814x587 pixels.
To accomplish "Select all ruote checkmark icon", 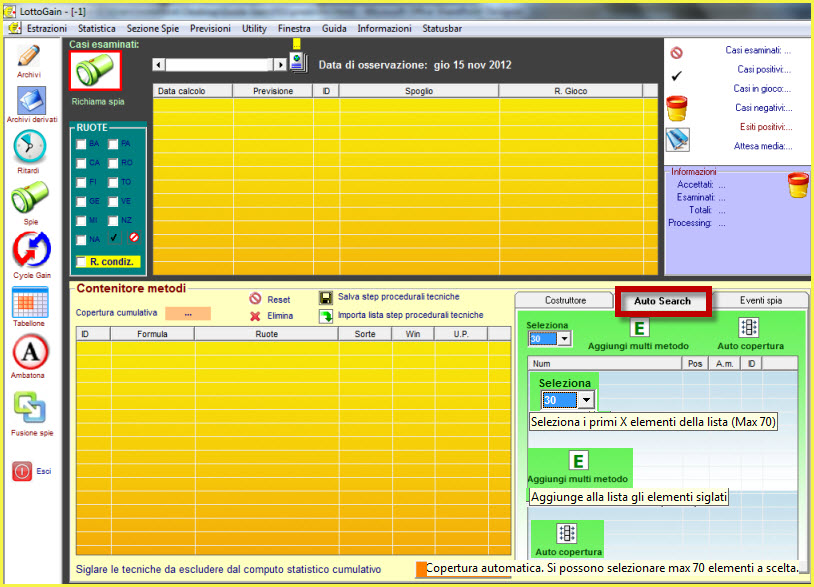I will click(114, 238).
